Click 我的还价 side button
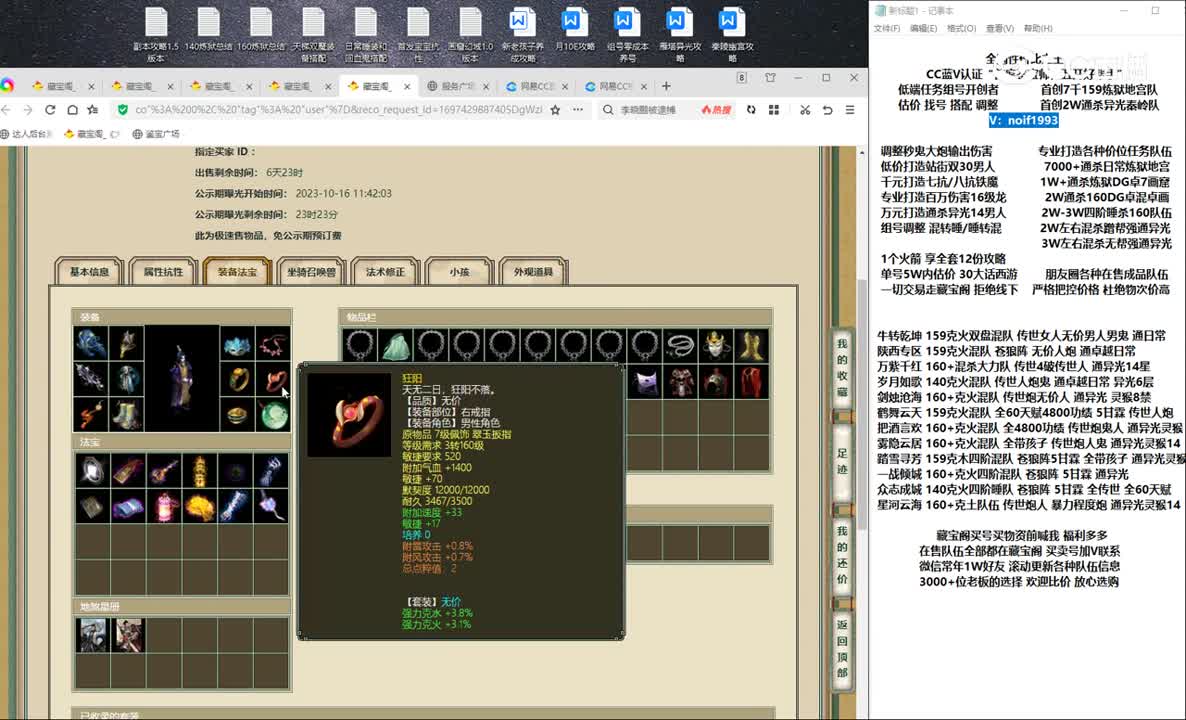Image resolution: width=1186 pixels, height=720 pixels. click(x=842, y=554)
